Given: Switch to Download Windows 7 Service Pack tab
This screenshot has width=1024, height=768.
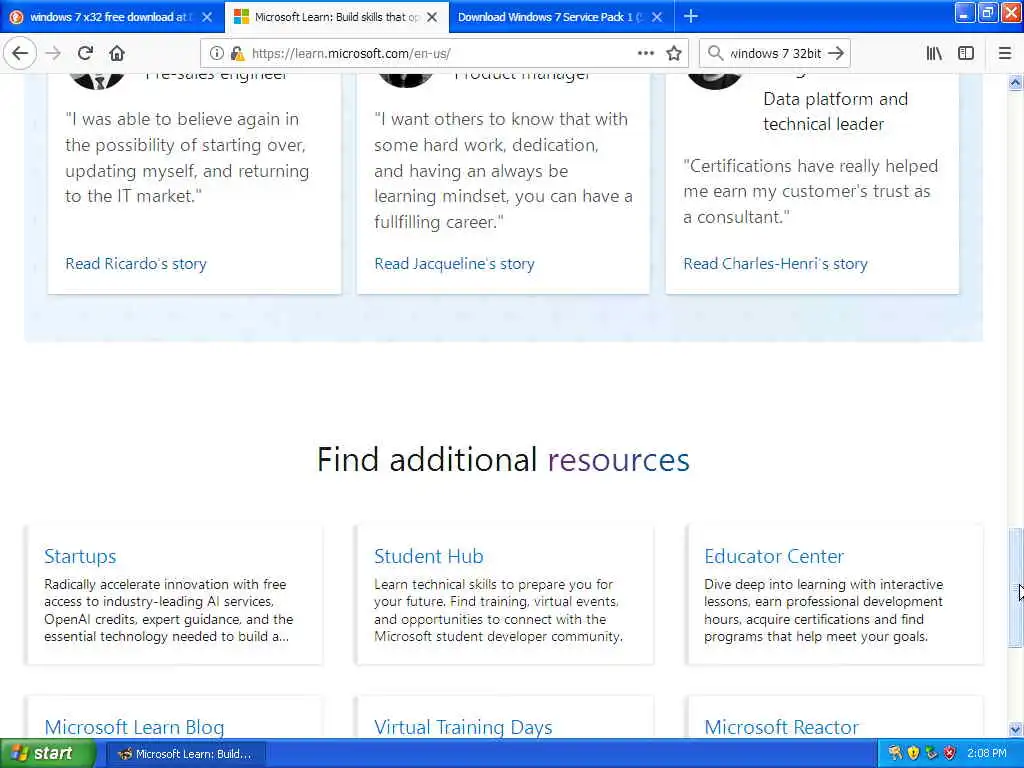Looking at the screenshot, I should coord(561,17).
